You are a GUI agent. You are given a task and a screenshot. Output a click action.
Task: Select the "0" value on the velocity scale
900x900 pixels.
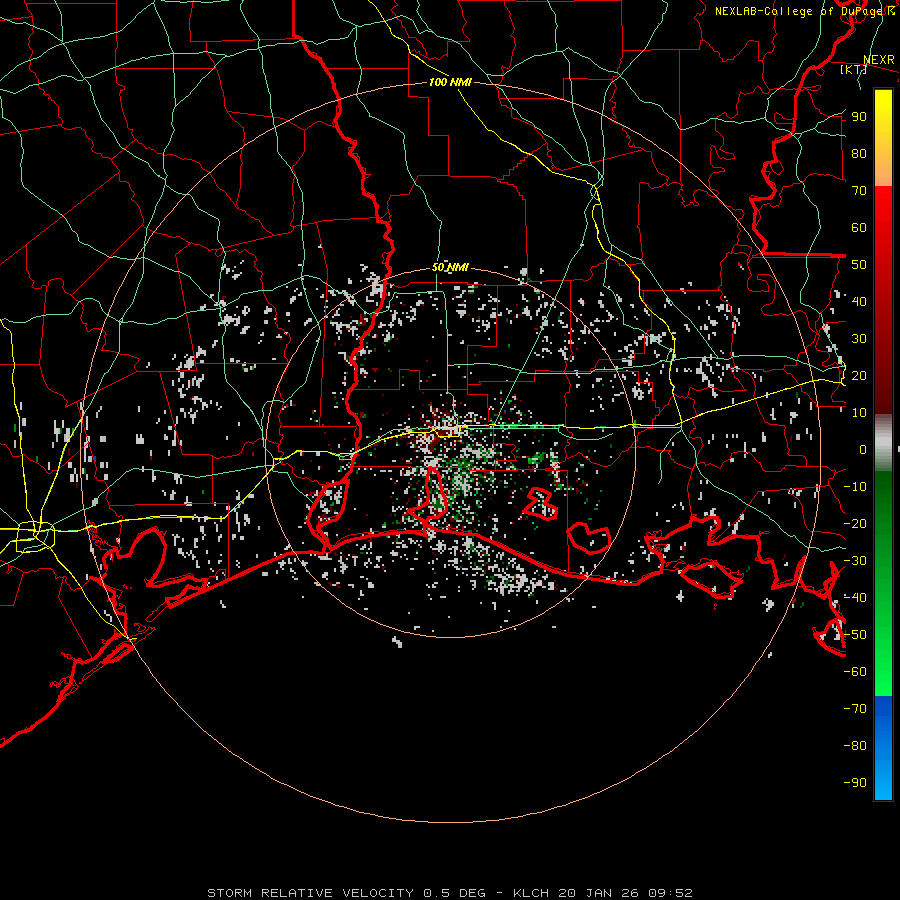pyautogui.click(x=863, y=450)
